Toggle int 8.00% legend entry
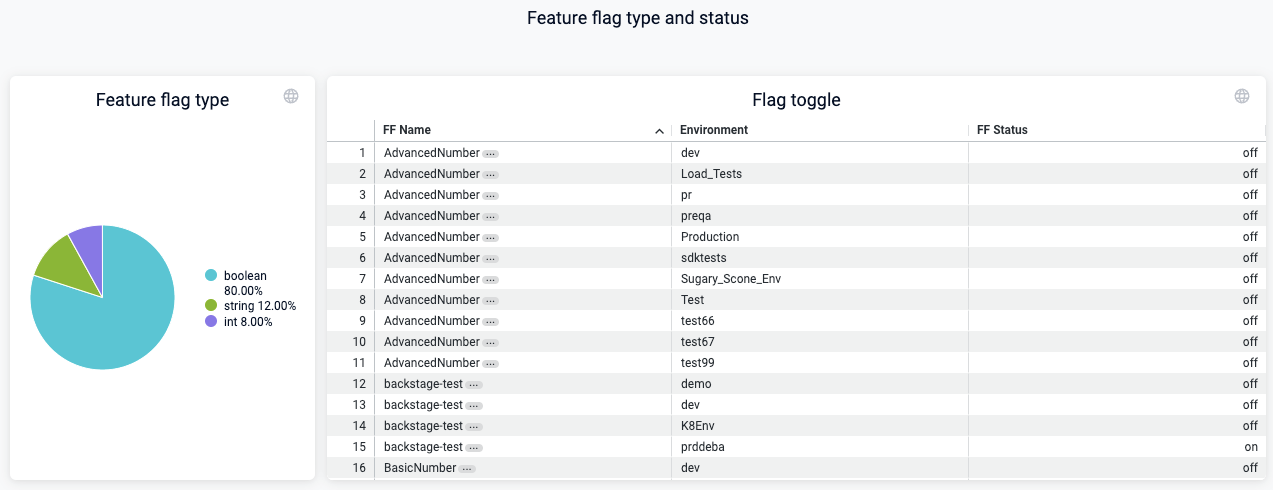1273x490 pixels. 247,321
